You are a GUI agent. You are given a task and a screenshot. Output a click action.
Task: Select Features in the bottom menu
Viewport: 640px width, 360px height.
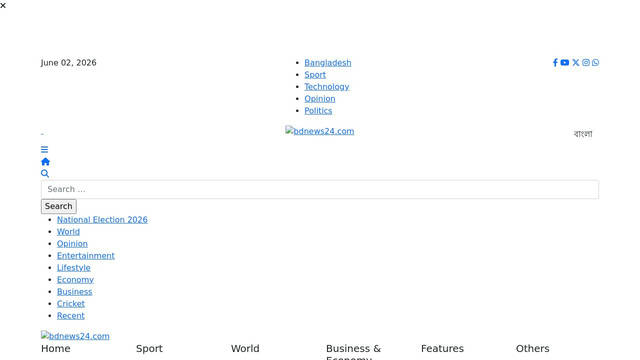[442, 349]
